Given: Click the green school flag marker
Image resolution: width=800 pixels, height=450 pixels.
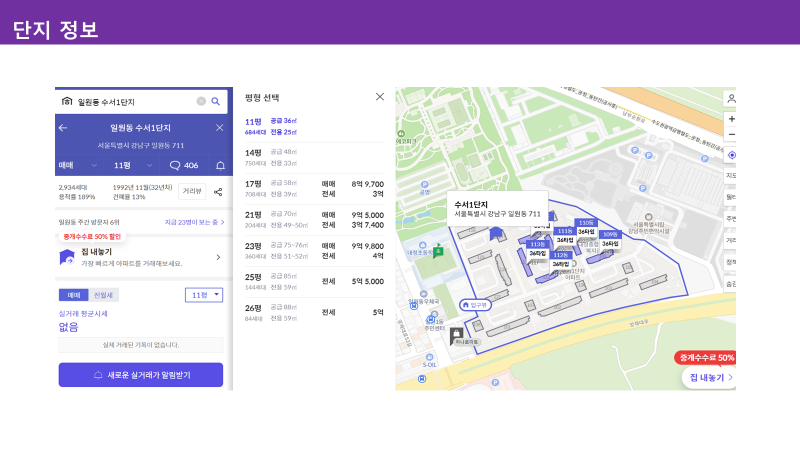Looking at the screenshot, I should (x=438, y=251).
